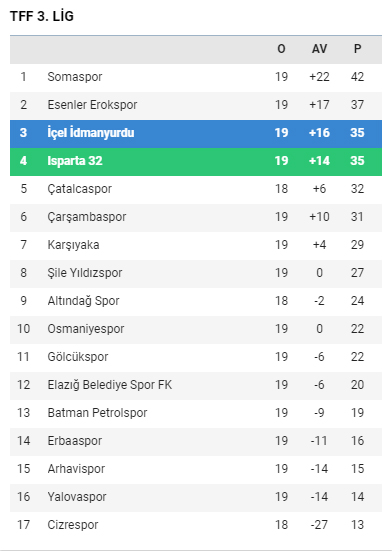Click Karşıyaka in the table
The image size is (392, 551).
(73, 245)
